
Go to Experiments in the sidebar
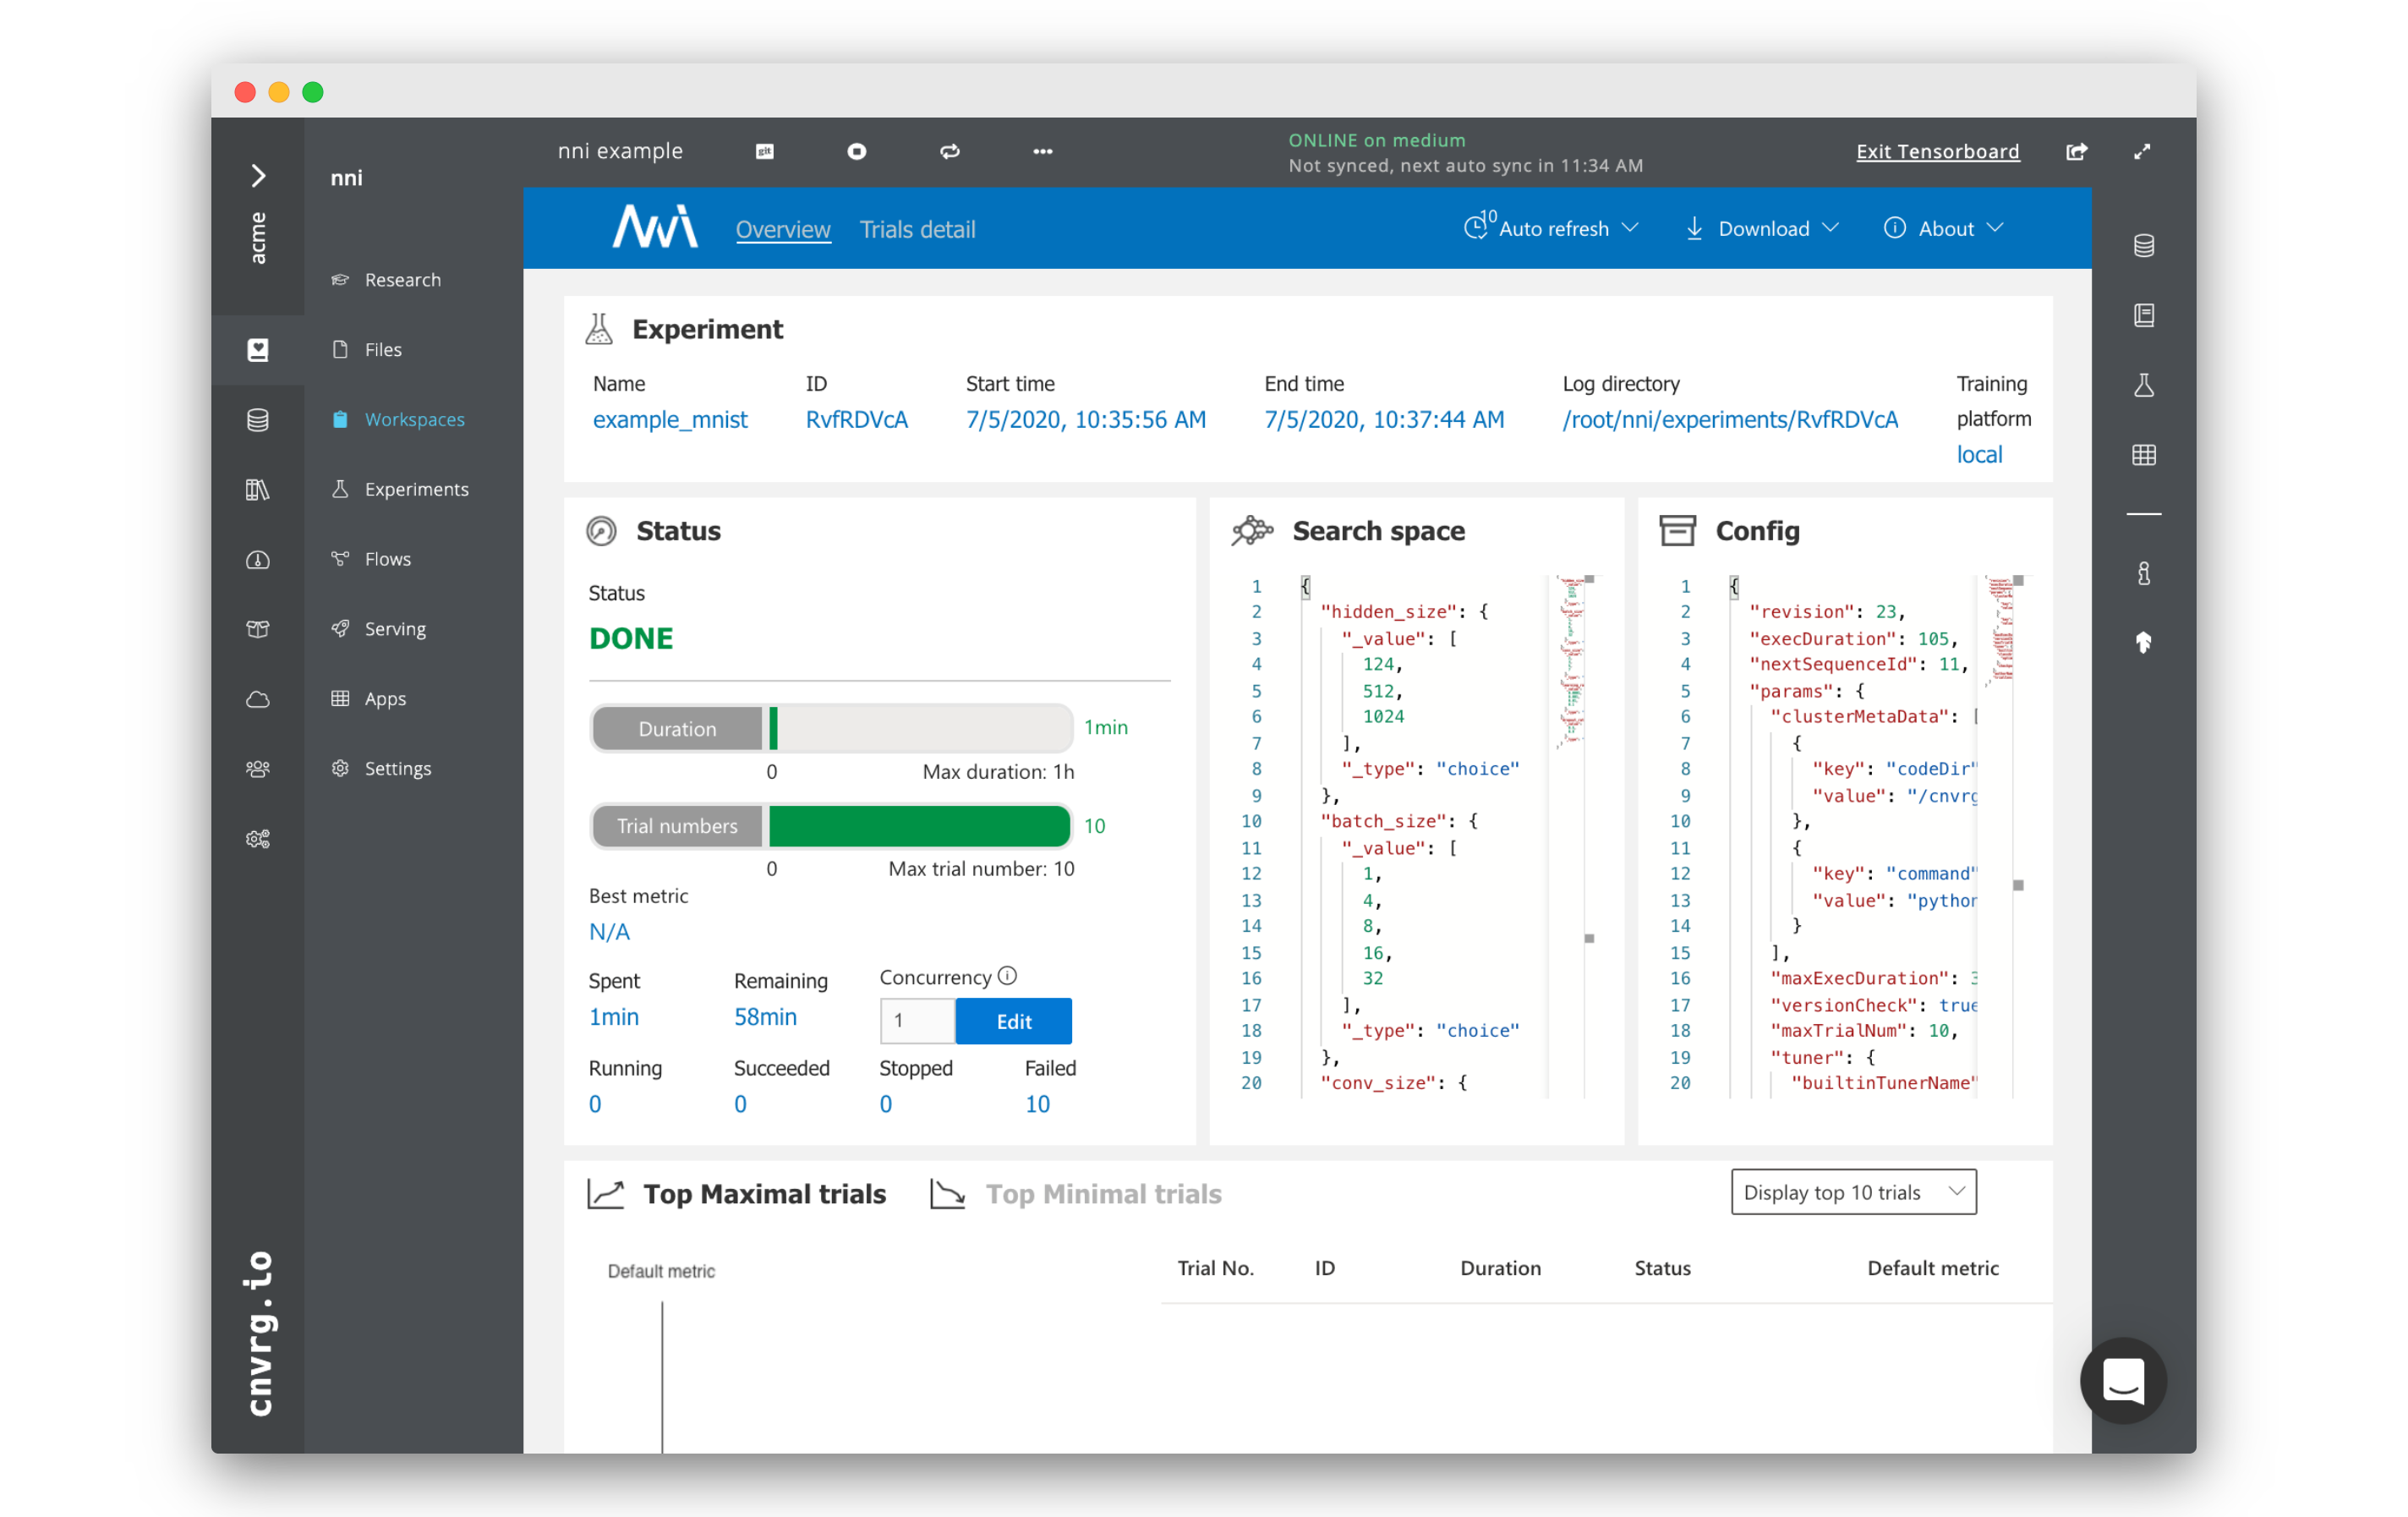[400, 489]
